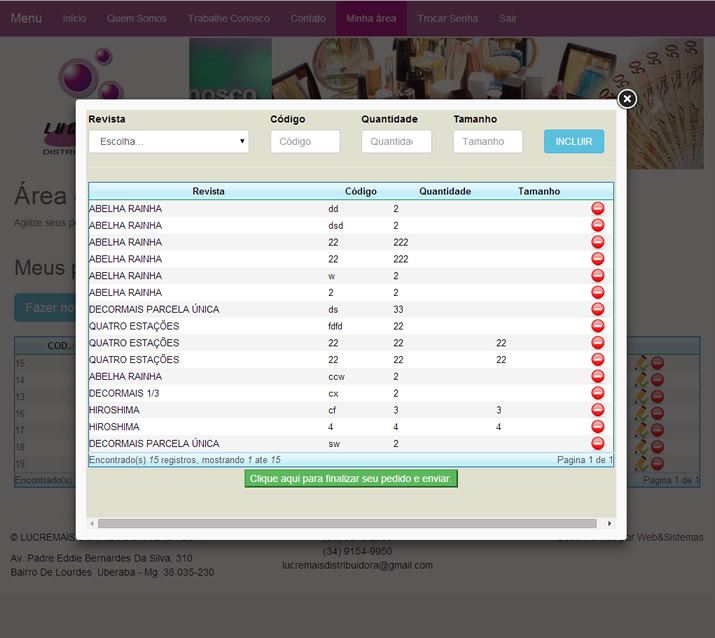Click Sair to log out
The height and width of the screenshot is (638, 715).
(508, 18)
